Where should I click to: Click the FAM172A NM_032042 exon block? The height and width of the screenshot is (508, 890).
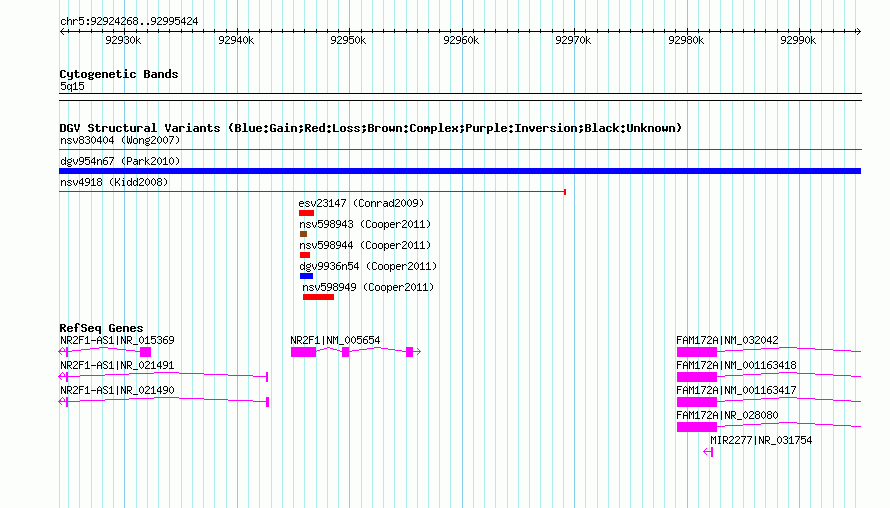pos(697,352)
